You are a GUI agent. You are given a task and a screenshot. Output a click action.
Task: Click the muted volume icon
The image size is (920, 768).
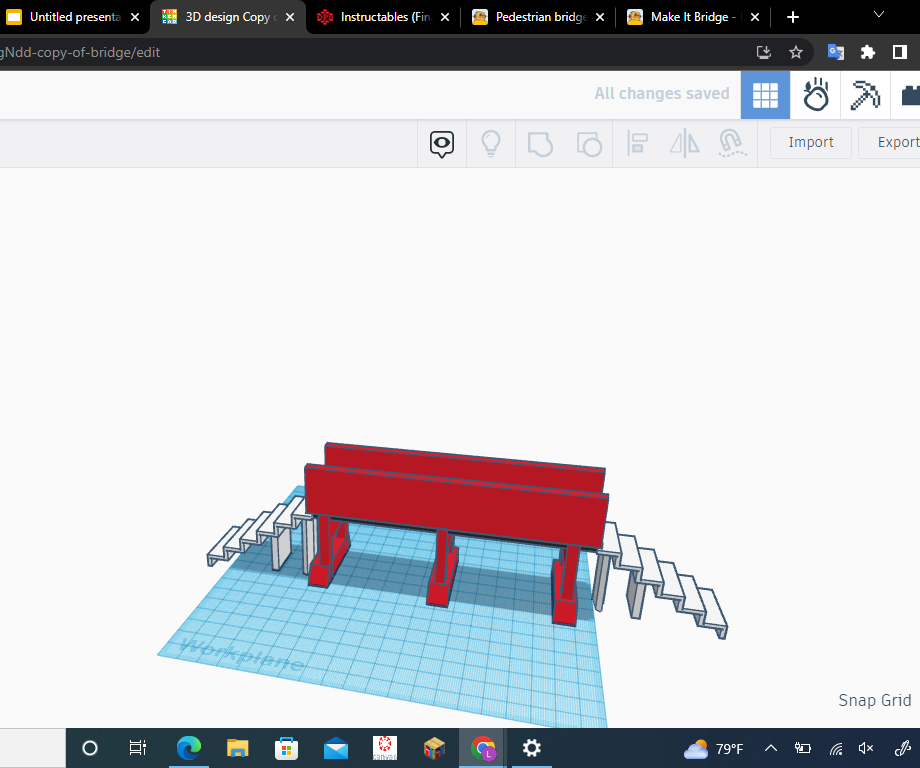tap(866, 748)
